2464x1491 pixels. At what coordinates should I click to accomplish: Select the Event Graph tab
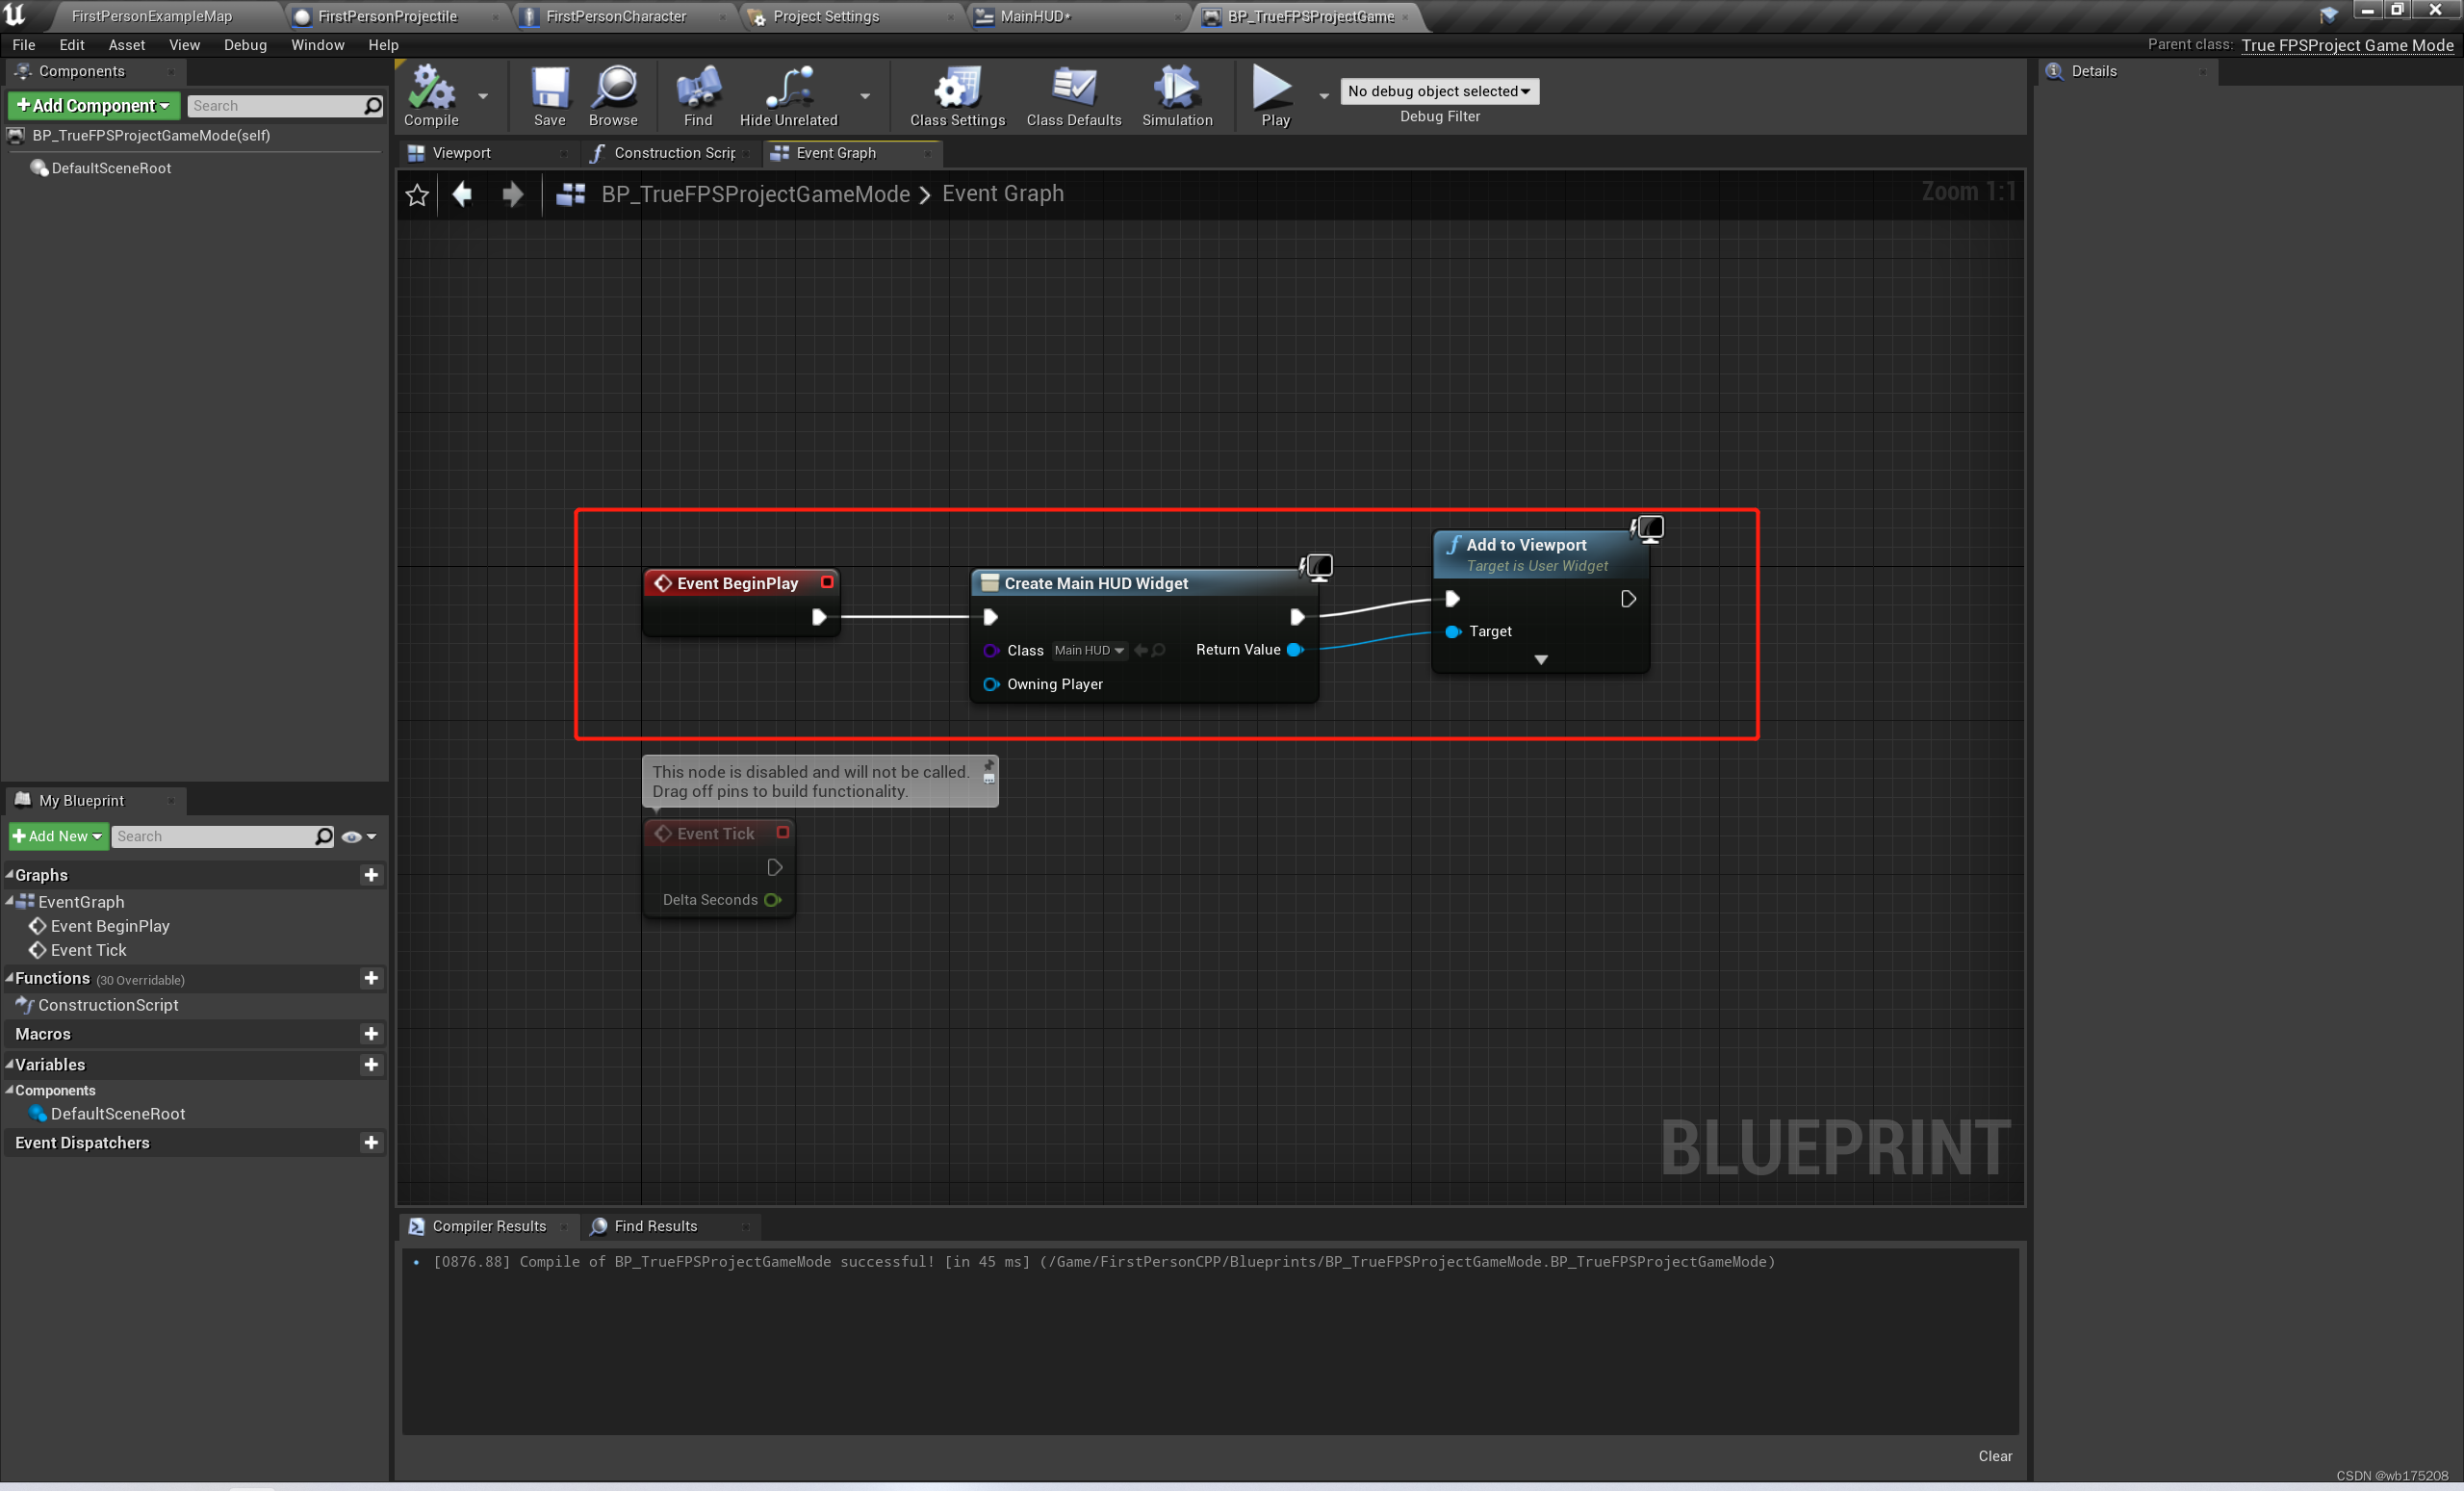point(834,151)
